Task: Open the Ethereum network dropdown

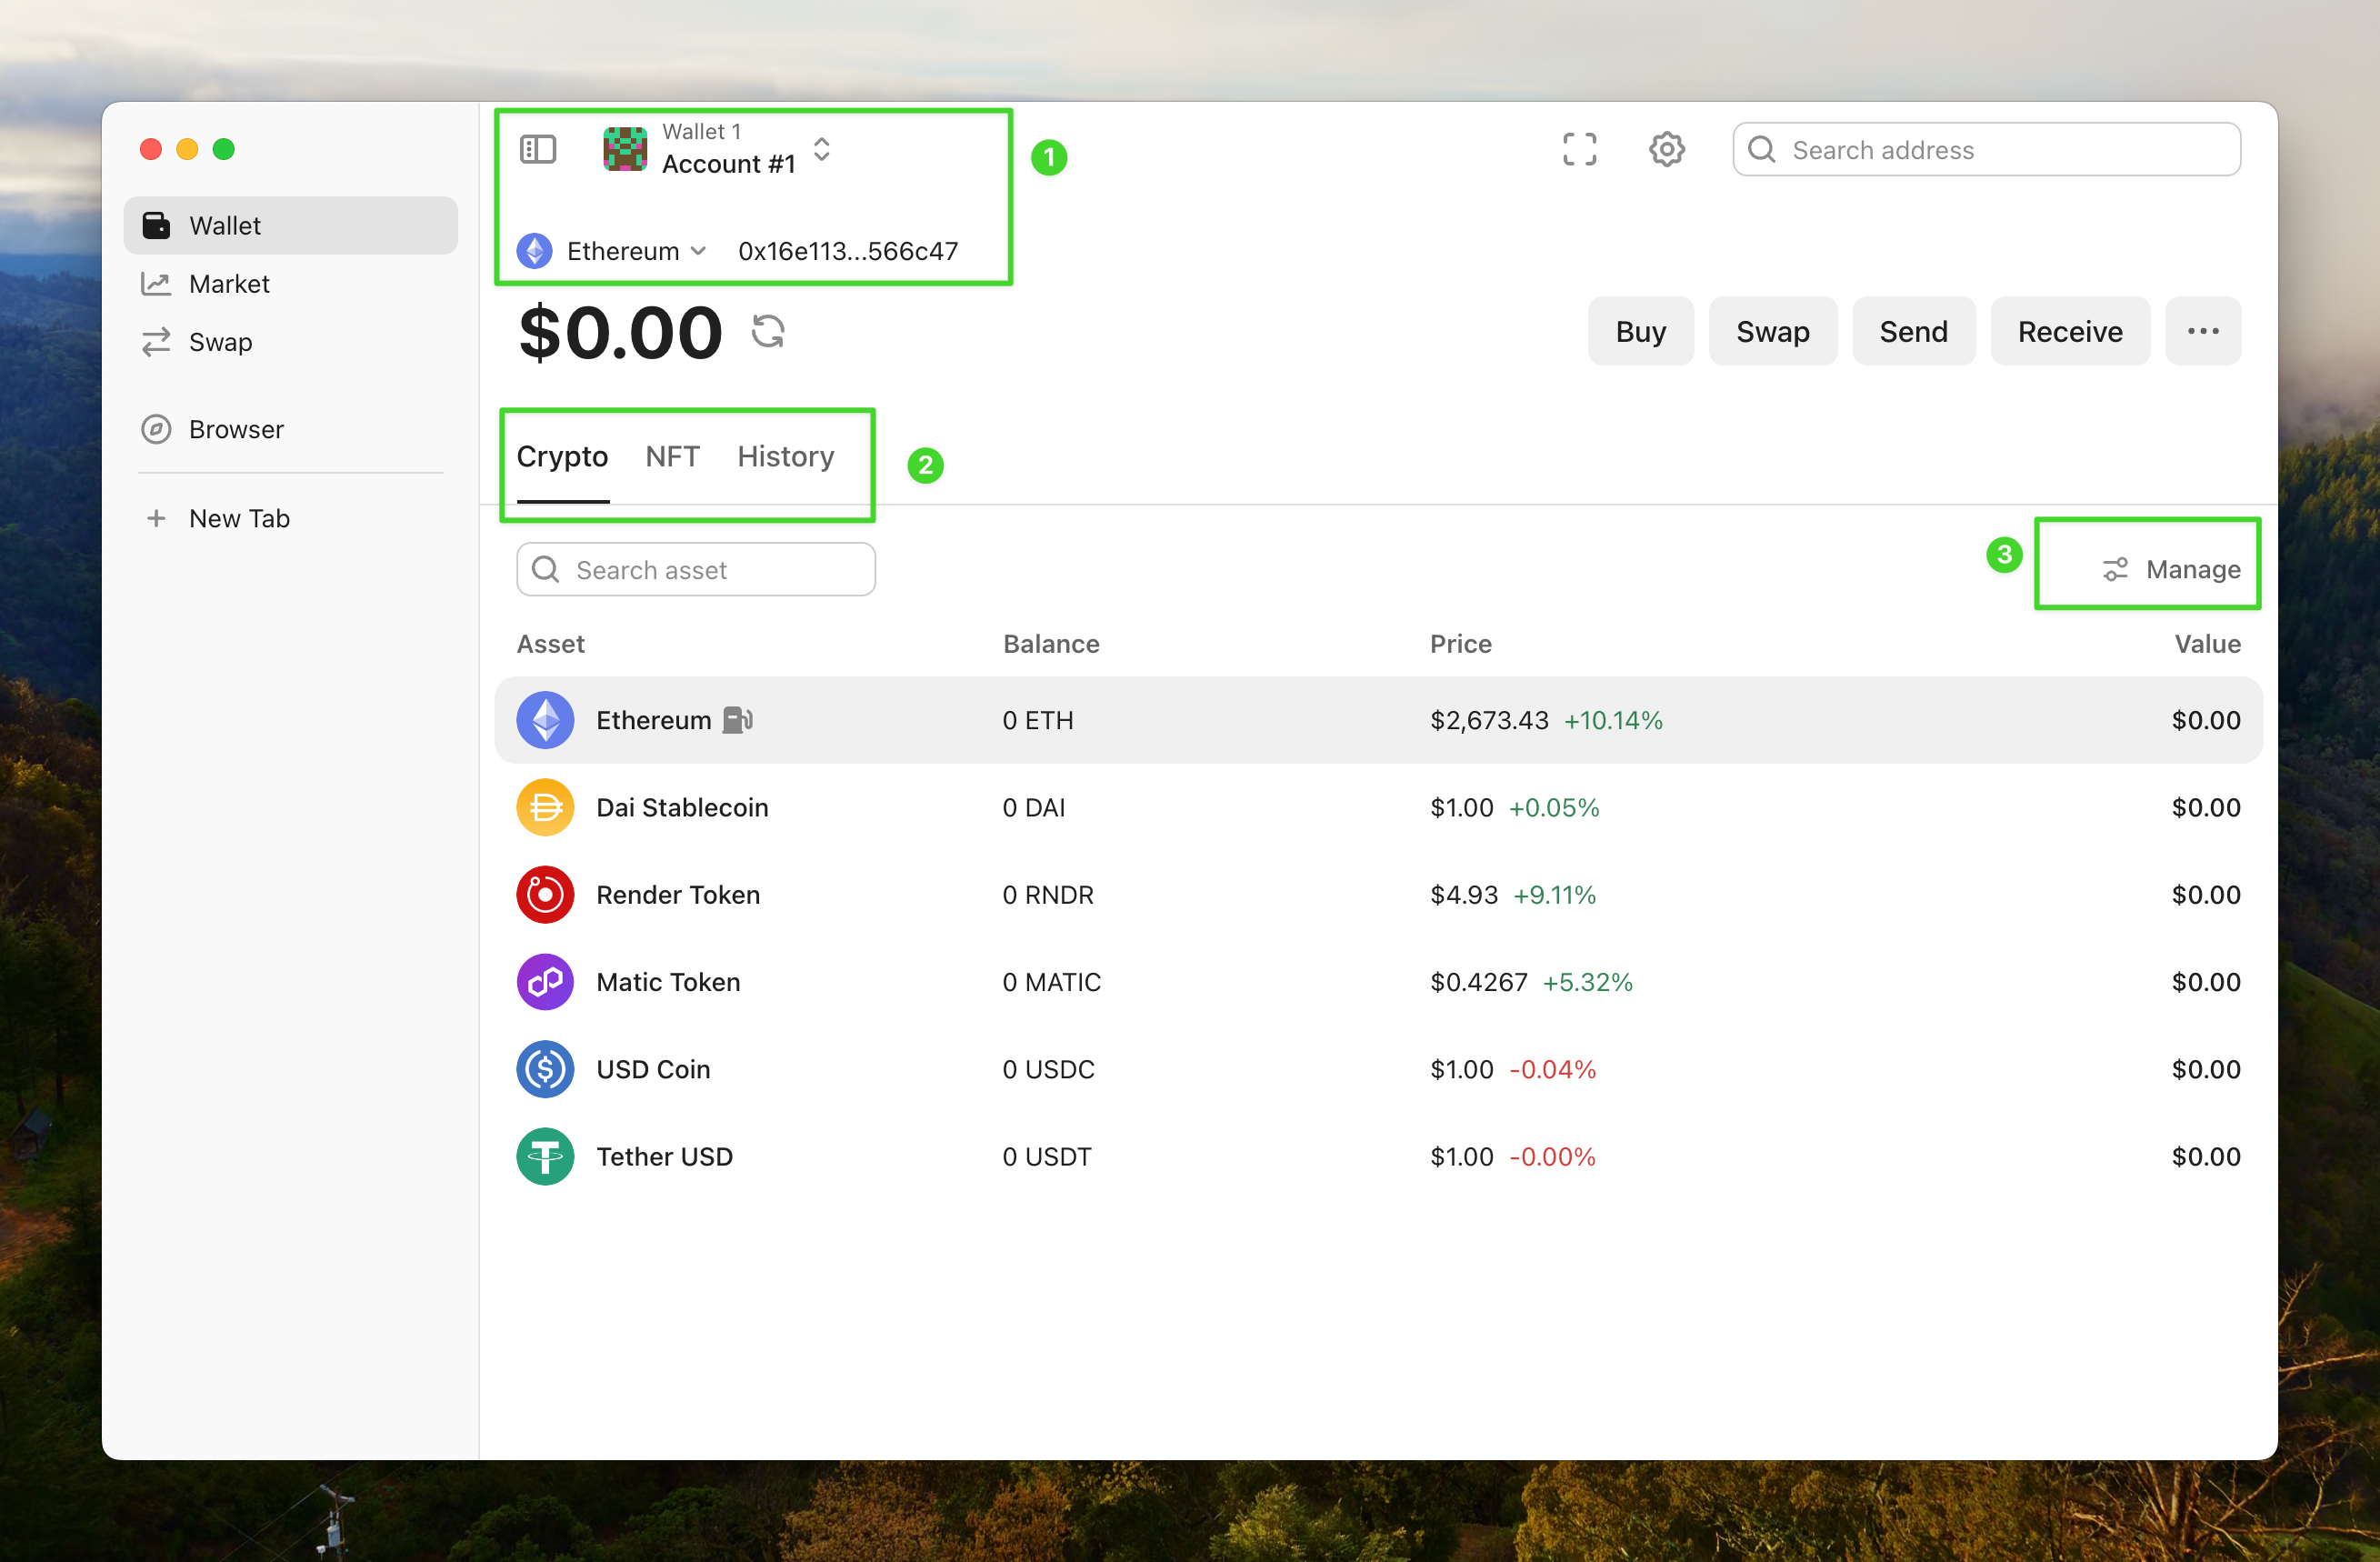Action: [x=637, y=251]
